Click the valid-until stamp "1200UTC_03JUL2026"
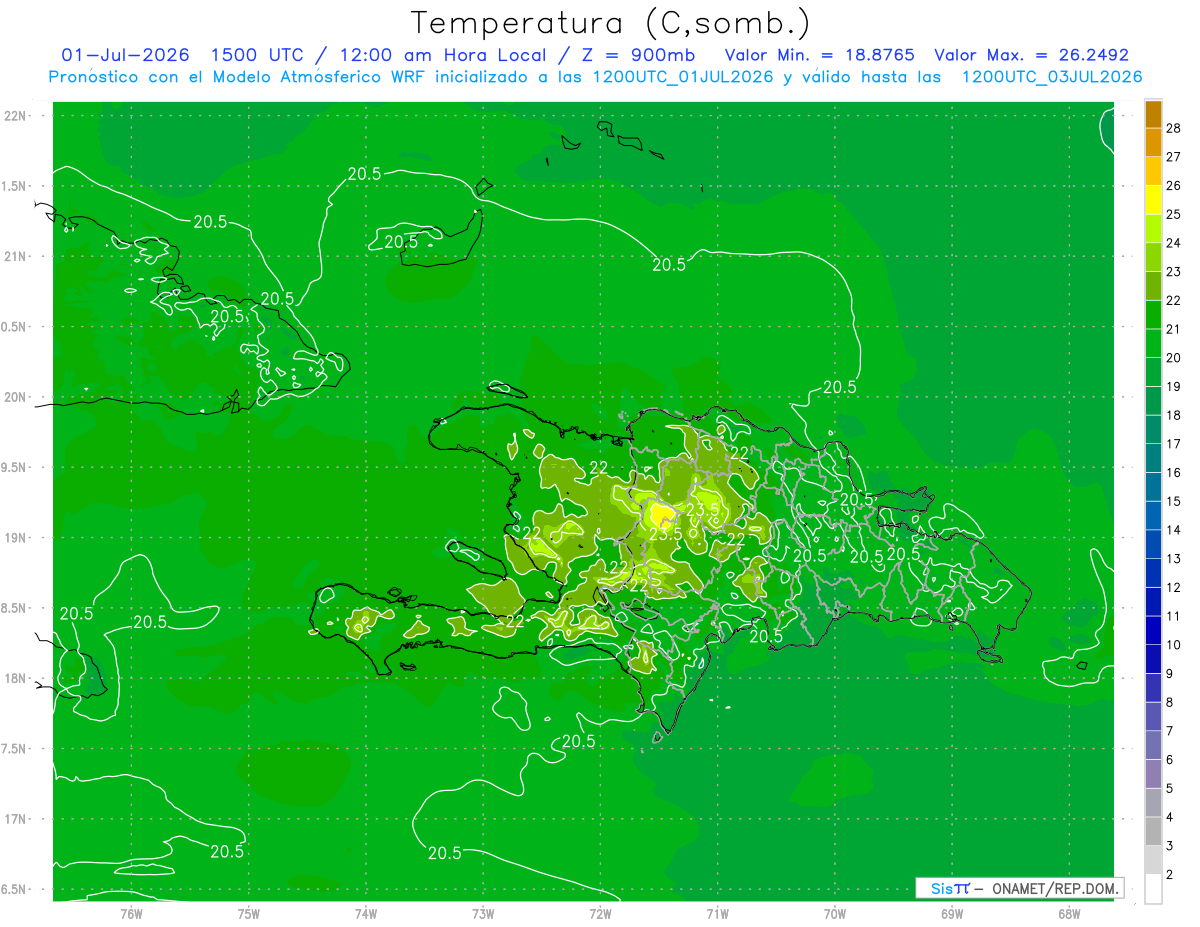Viewport: 1200px width, 927px height. coord(1052,77)
